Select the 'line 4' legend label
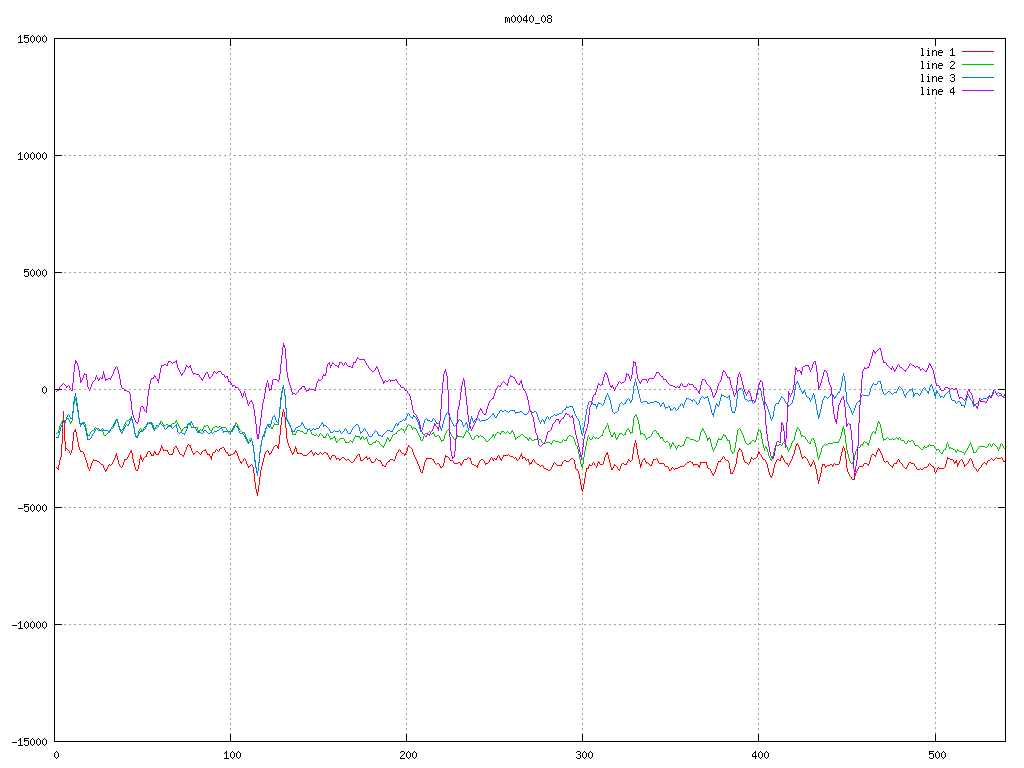The image size is (1024, 768). [937, 91]
